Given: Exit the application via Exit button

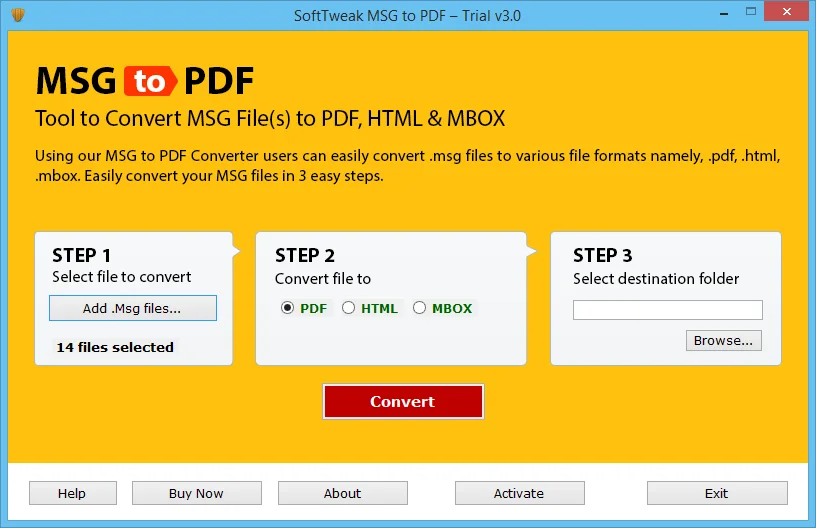Looking at the screenshot, I should coord(716,493).
